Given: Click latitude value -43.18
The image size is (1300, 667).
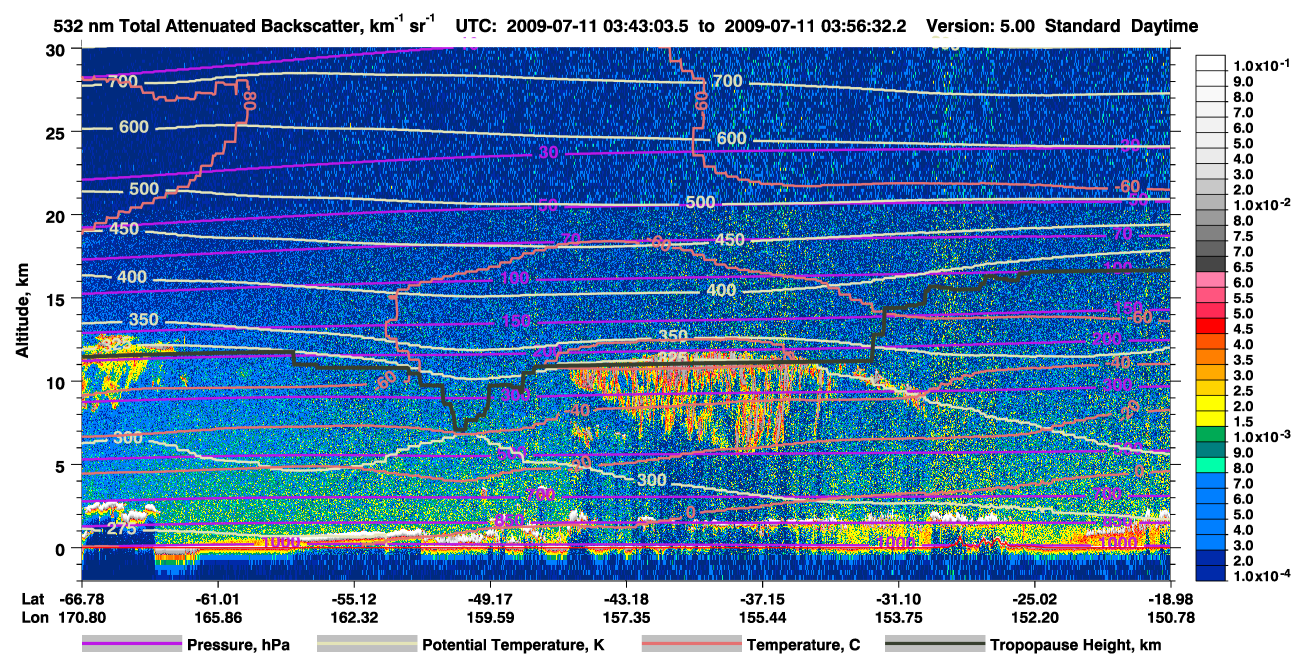Looking at the screenshot, I should 626,599.
